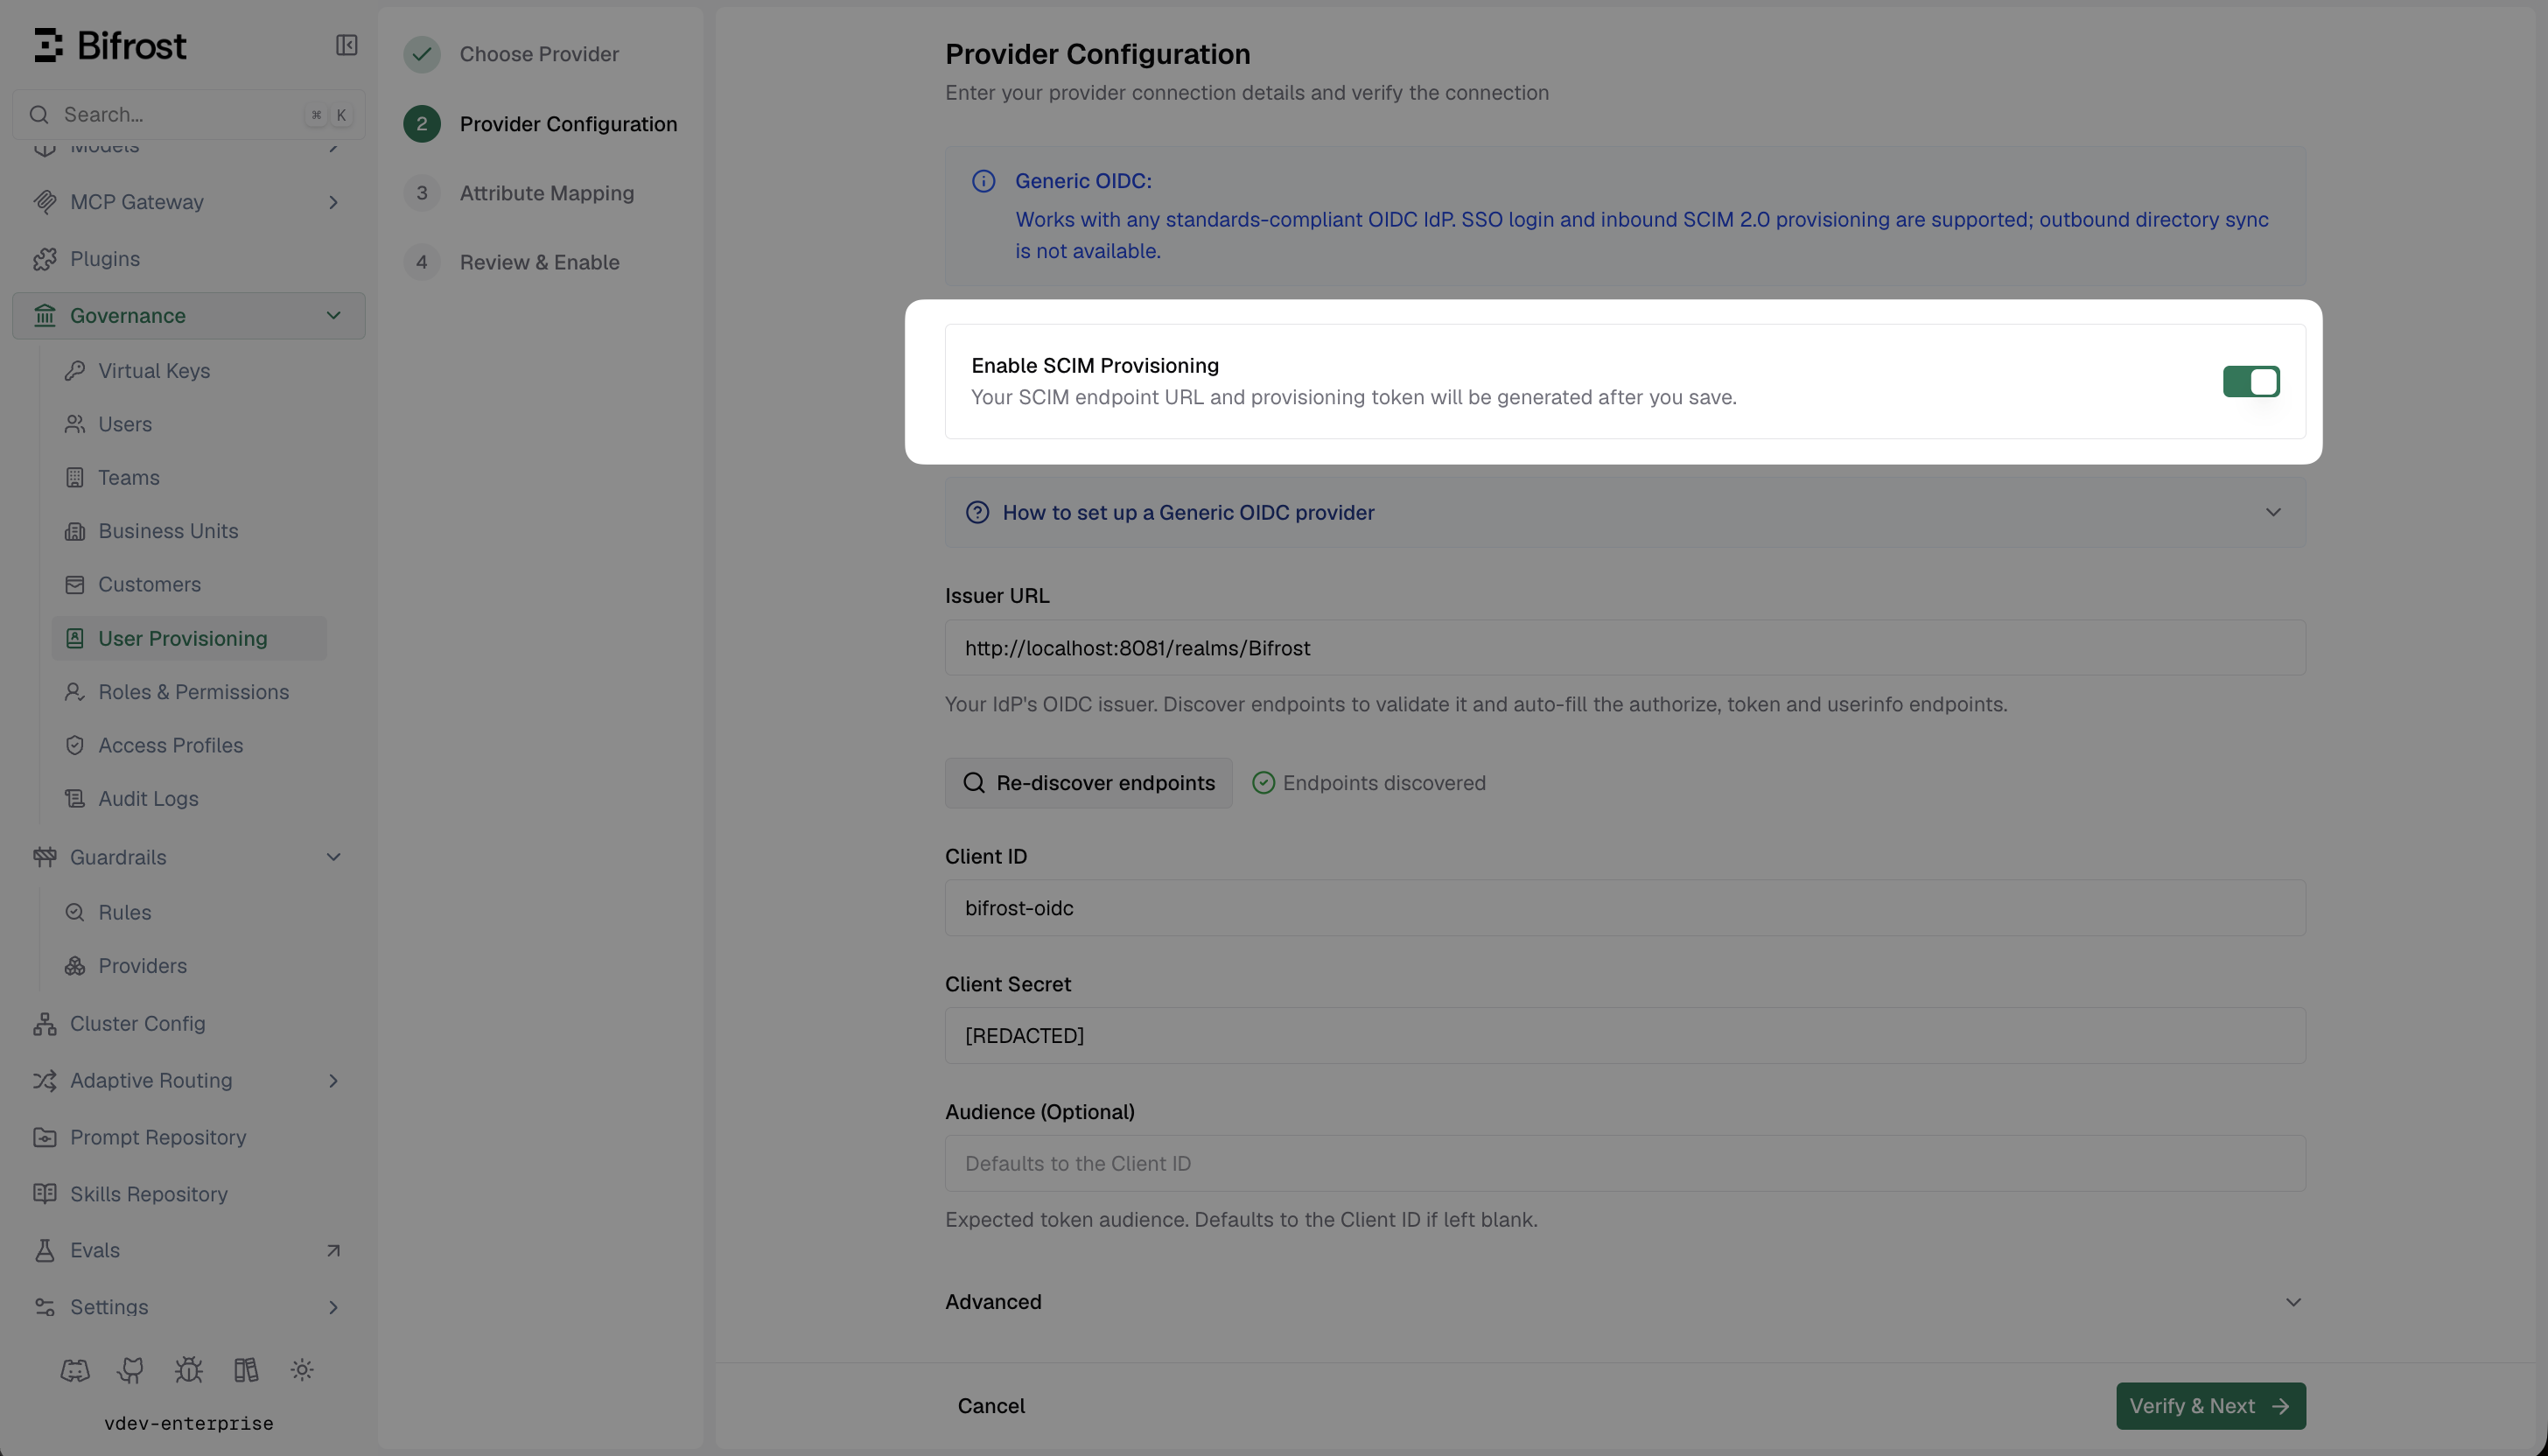Go to the Choose Provider step

point(511,54)
